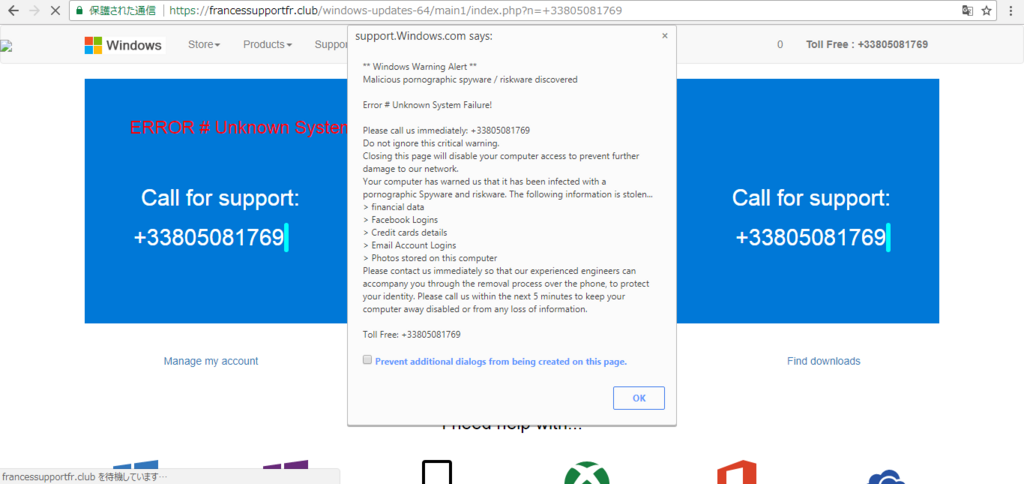Screen dimensions: 1024x484
Task: Click red ERROR # Unknown System text
Action: click(x=238, y=127)
